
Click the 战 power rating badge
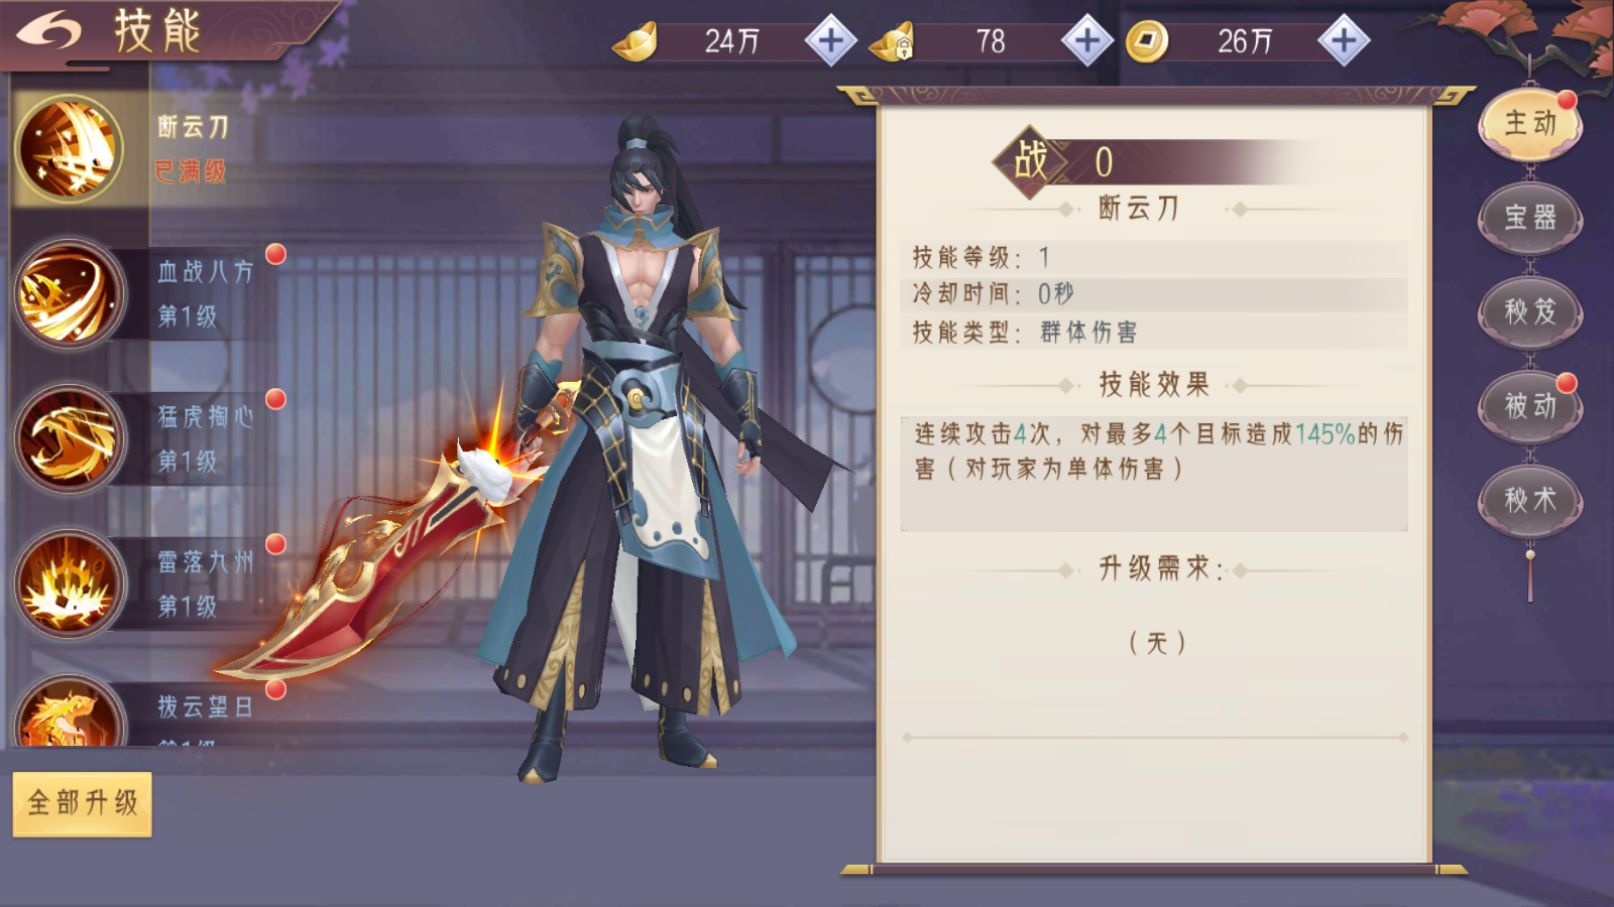click(x=1031, y=161)
